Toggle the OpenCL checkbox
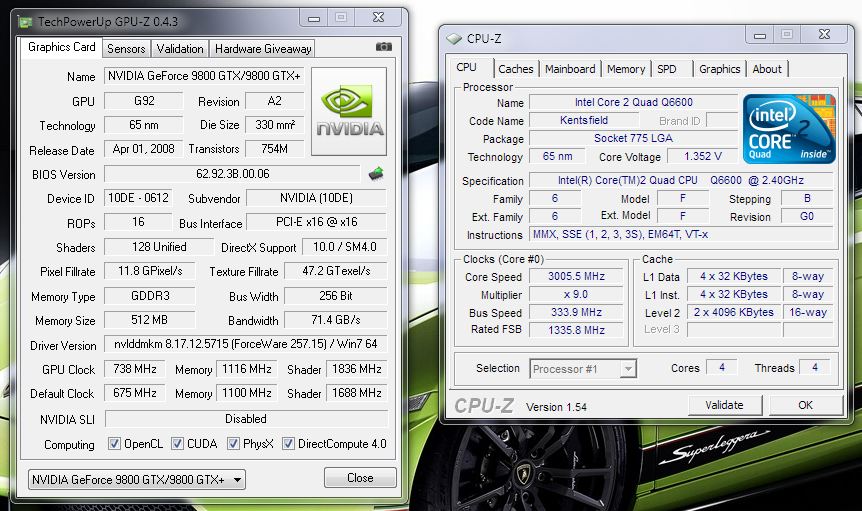 point(114,443)
